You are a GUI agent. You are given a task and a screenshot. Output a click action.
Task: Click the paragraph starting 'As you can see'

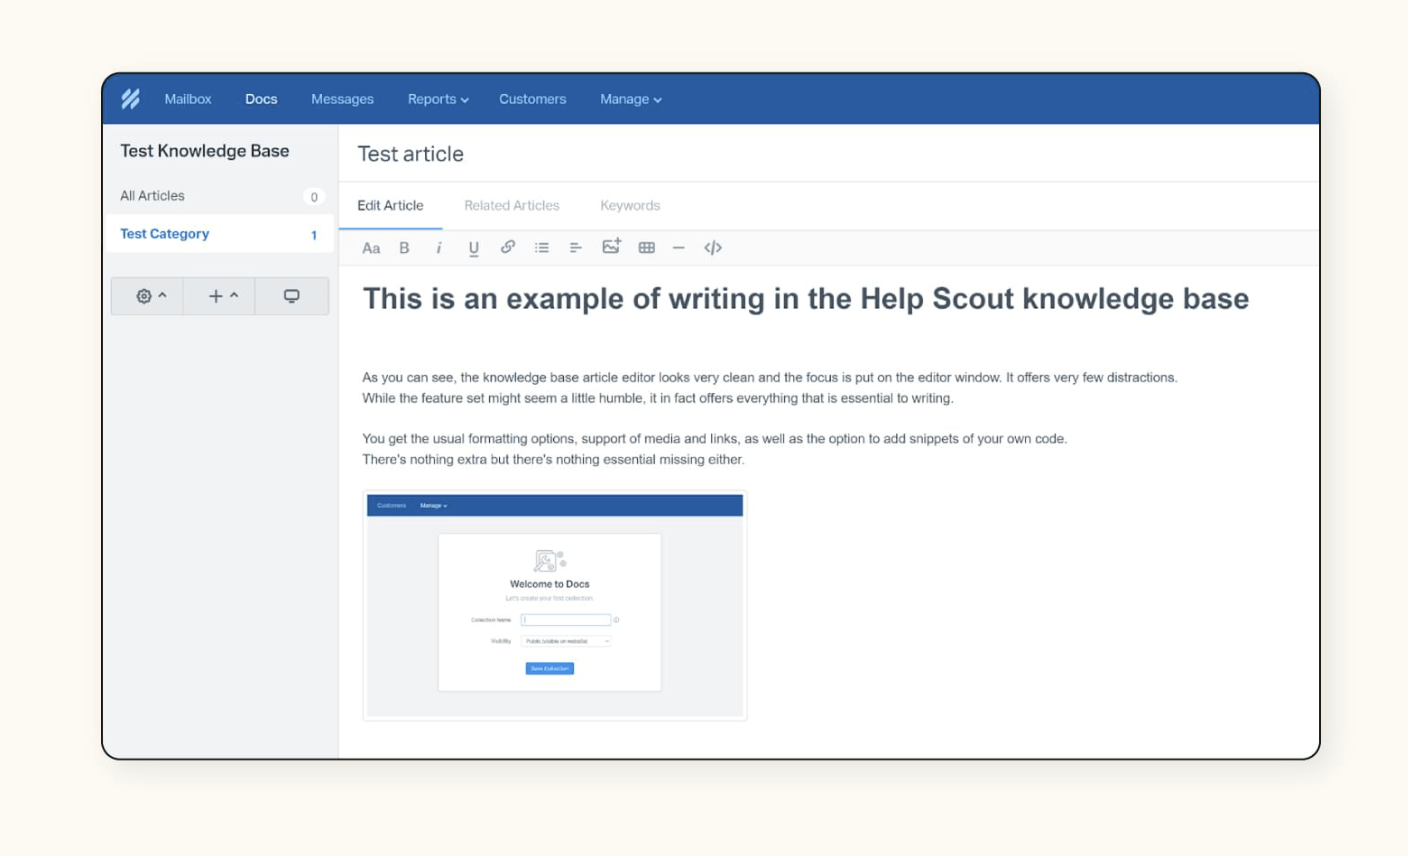coord(770,388)
